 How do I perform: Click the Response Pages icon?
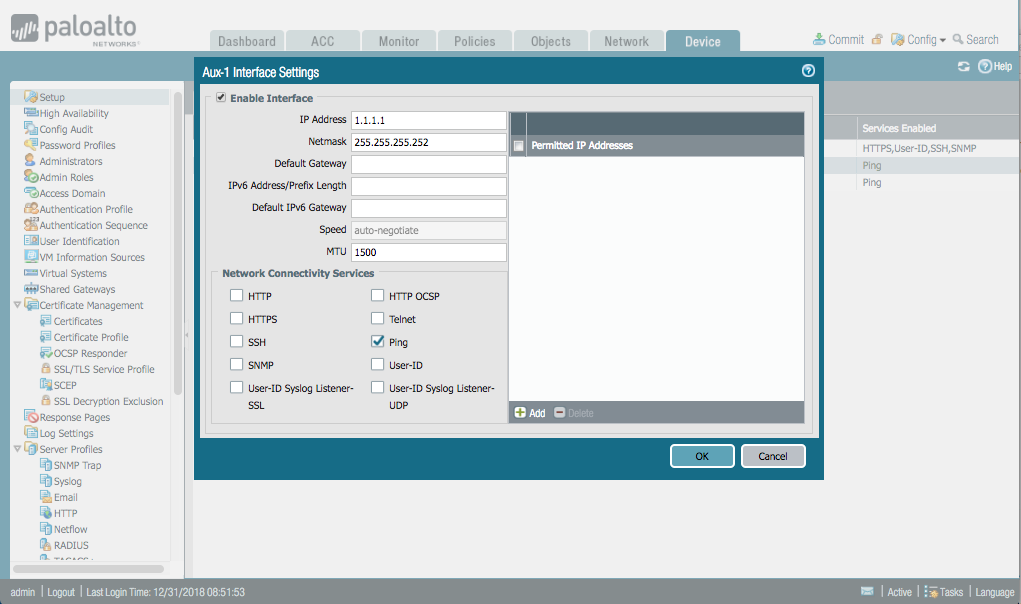click(31, 417)
